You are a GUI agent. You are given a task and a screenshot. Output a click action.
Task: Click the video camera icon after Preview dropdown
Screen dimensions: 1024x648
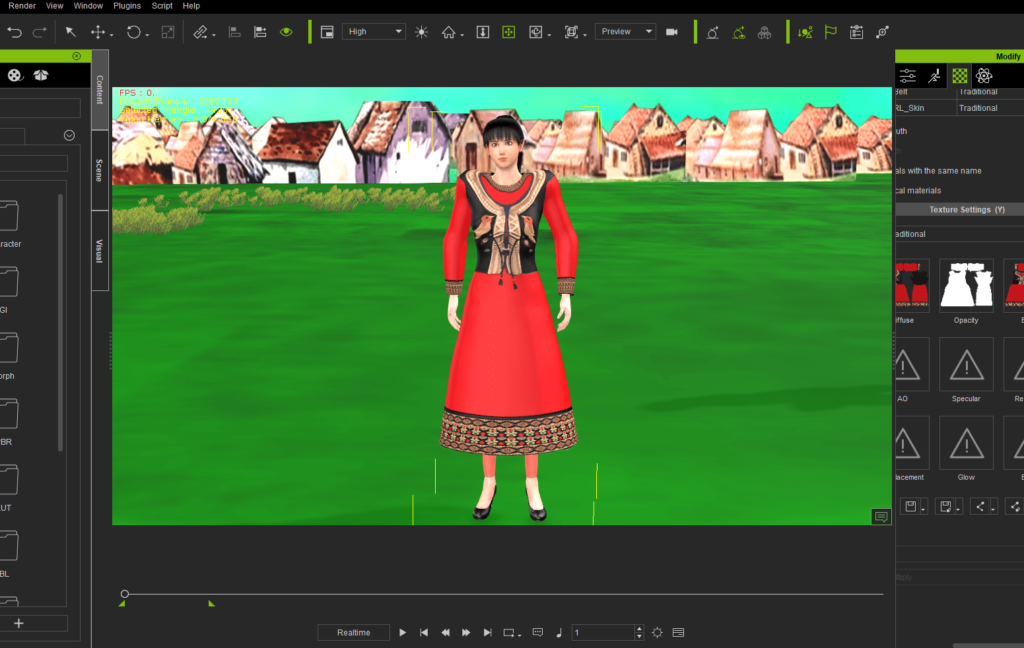(x=673, y=31)
